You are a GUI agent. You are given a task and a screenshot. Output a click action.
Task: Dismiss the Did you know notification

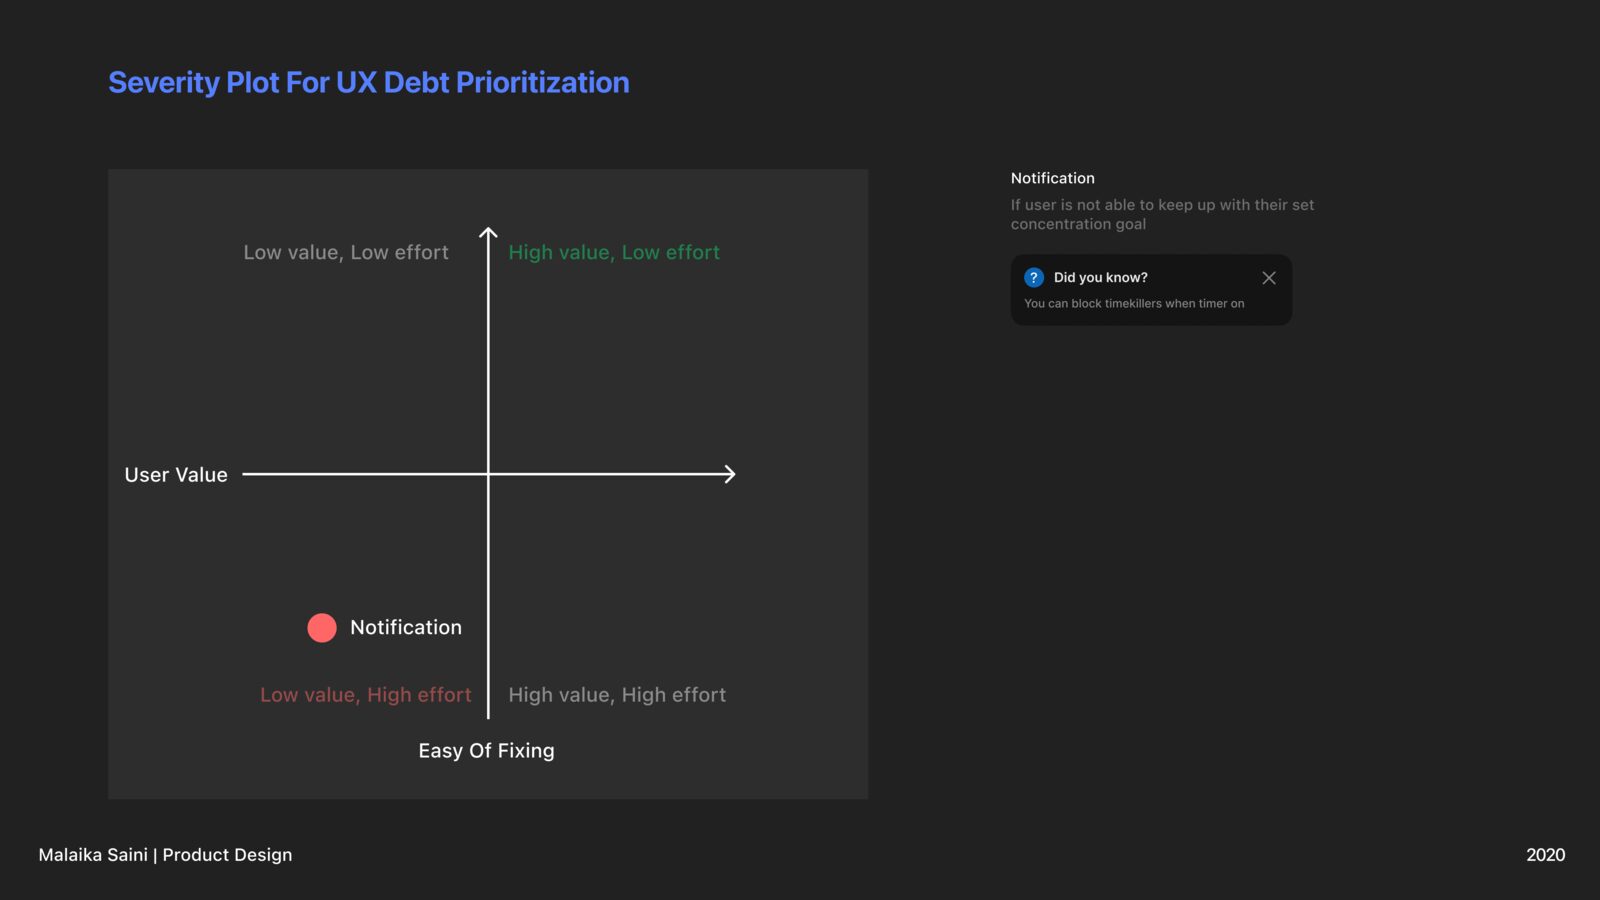click(1269, 278)
